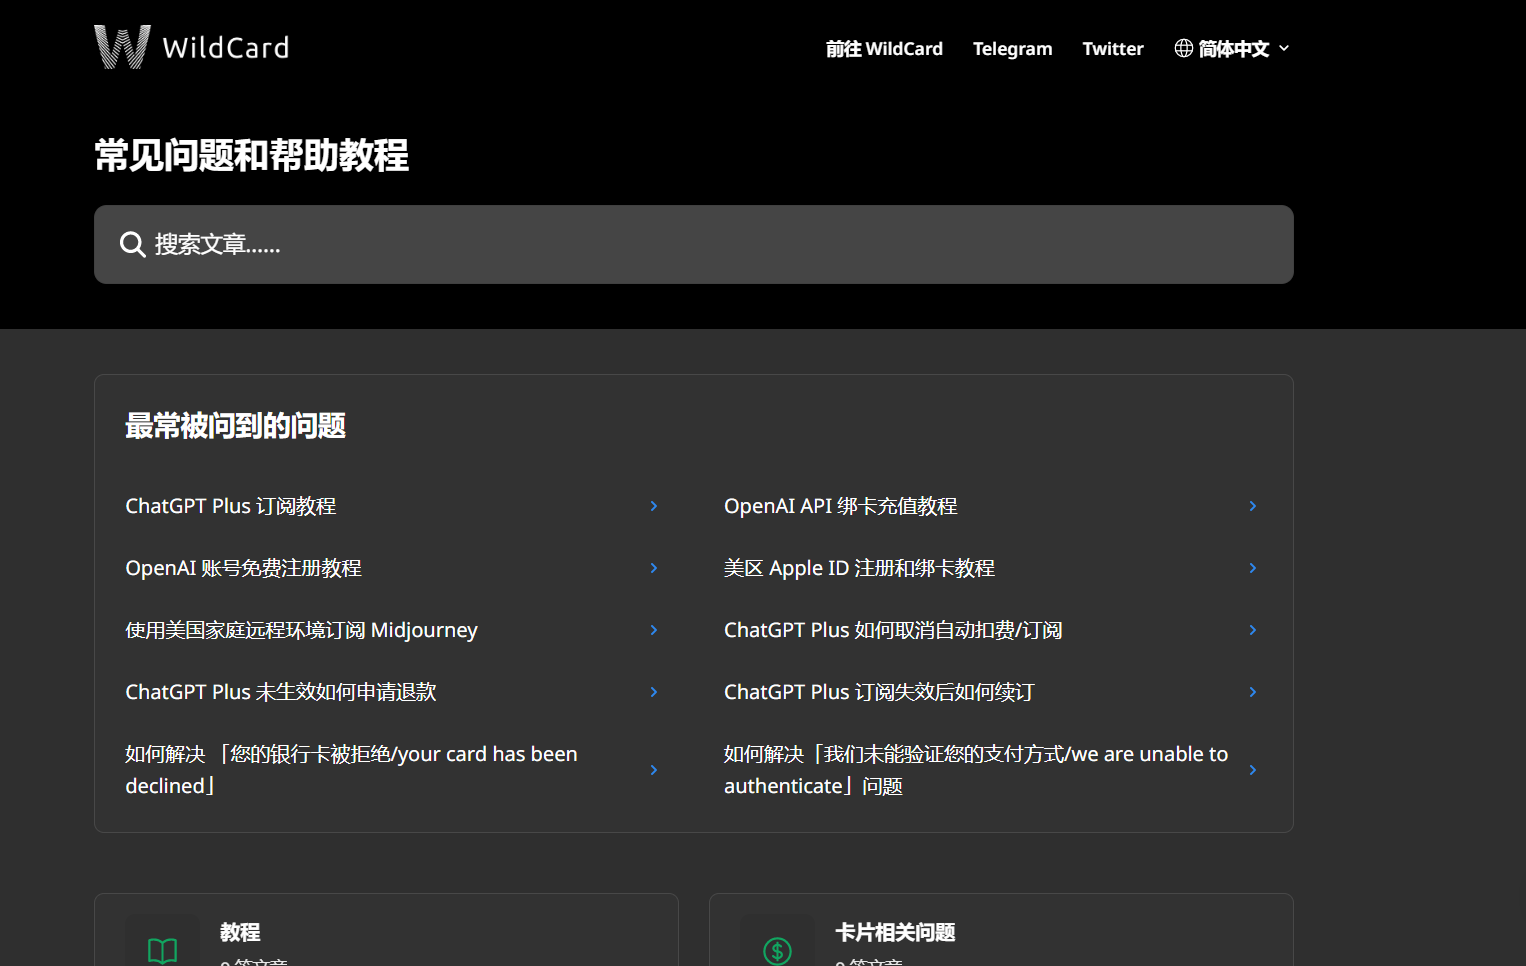
Task: Click the search magnifier icon
Action: 132,244
